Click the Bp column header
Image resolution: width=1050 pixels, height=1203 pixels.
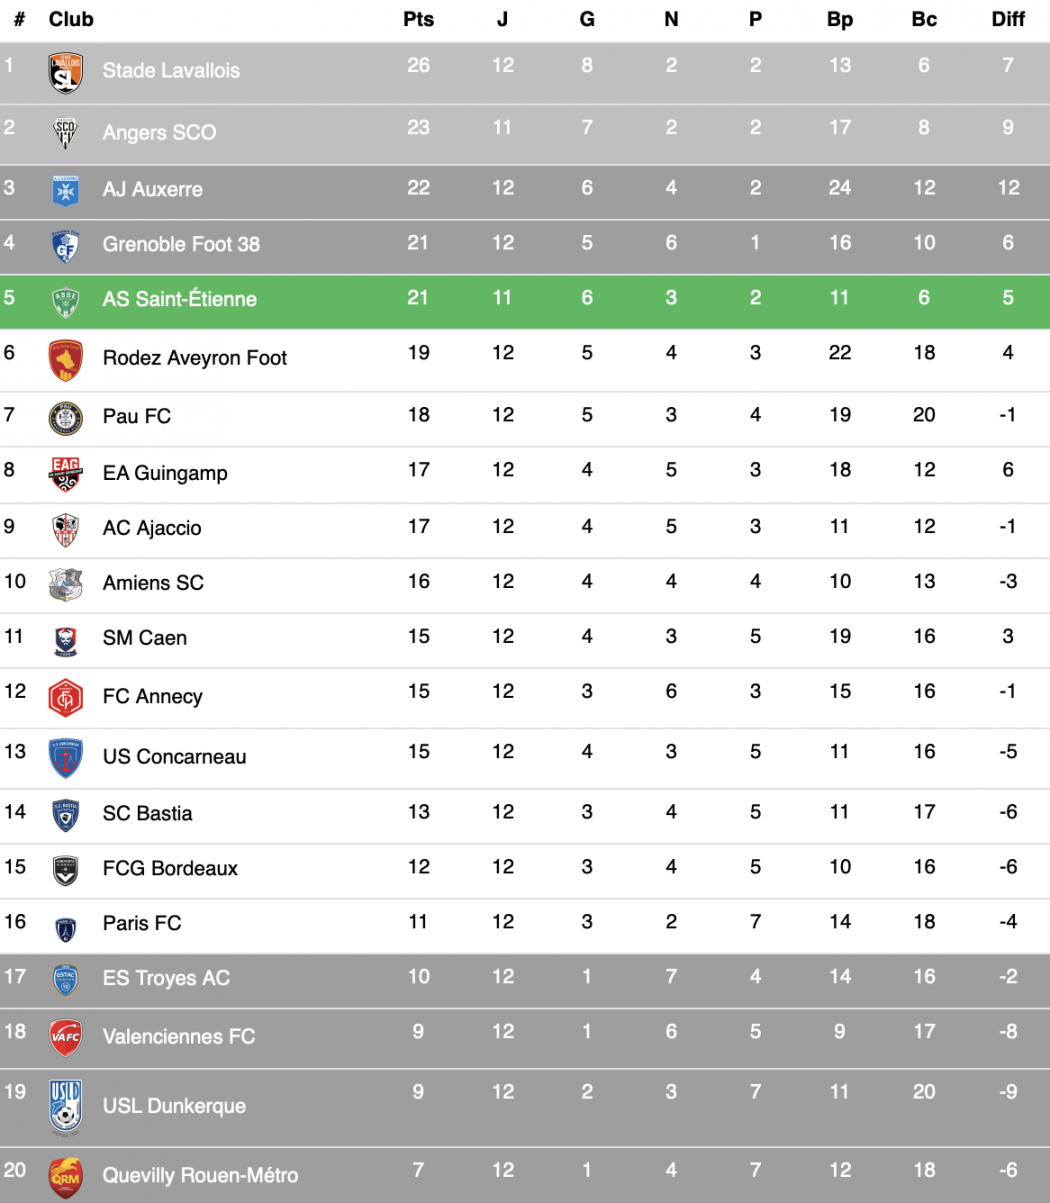[x=839, y=19]
